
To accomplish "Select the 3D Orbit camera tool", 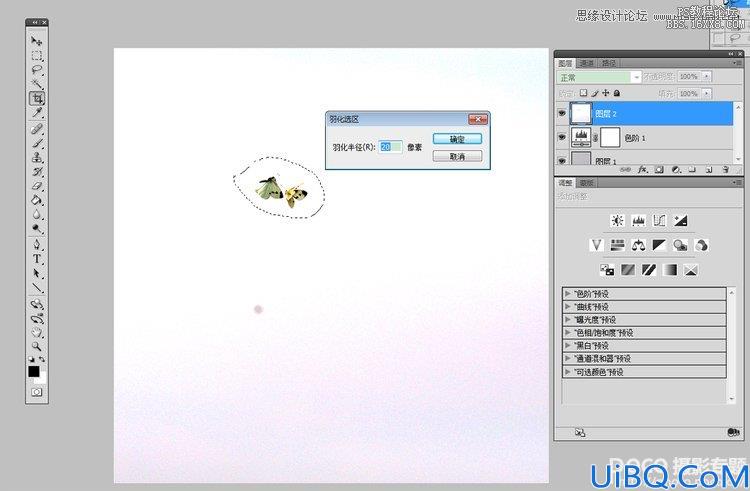I will pos(37,318).
